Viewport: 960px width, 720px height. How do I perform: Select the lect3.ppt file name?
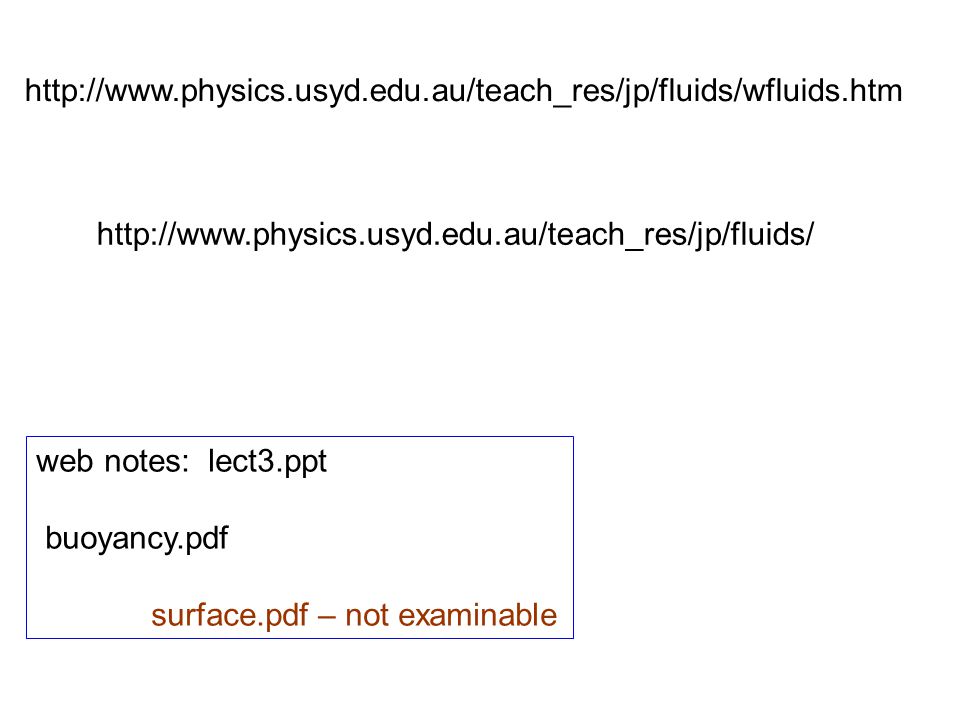coord(268,462)
